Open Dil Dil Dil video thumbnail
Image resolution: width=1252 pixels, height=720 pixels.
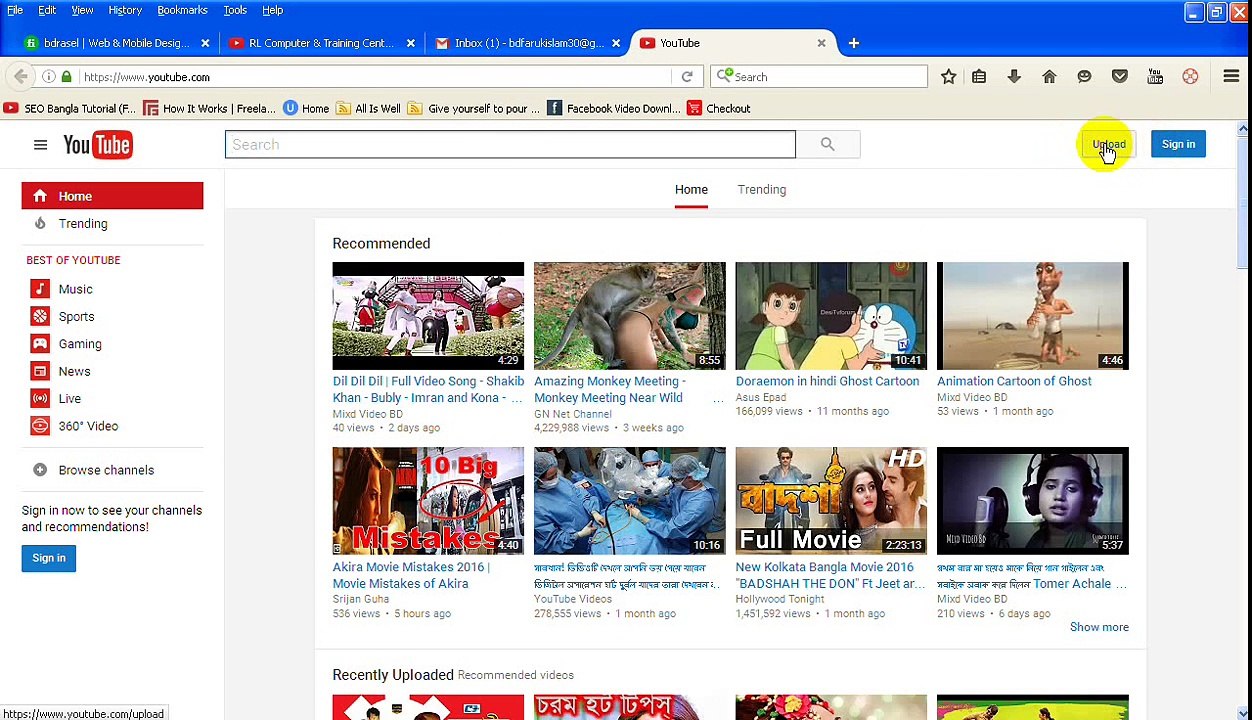pyautogui.click(x=428, y=316)
